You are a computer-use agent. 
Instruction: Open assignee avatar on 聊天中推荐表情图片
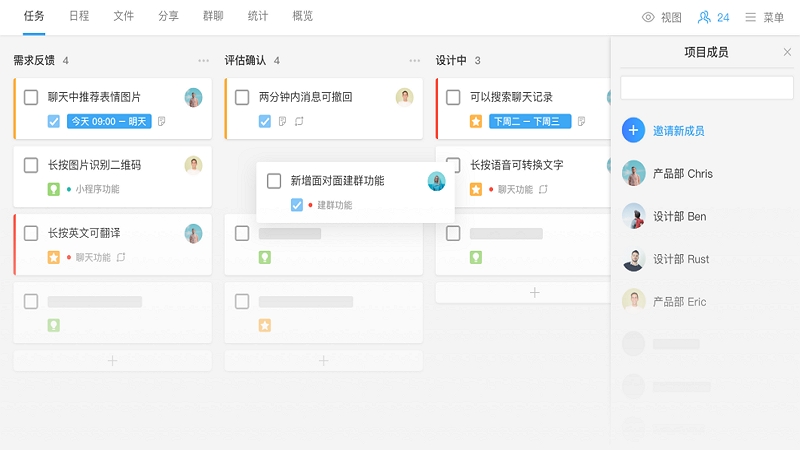click(x=193, y=97)
